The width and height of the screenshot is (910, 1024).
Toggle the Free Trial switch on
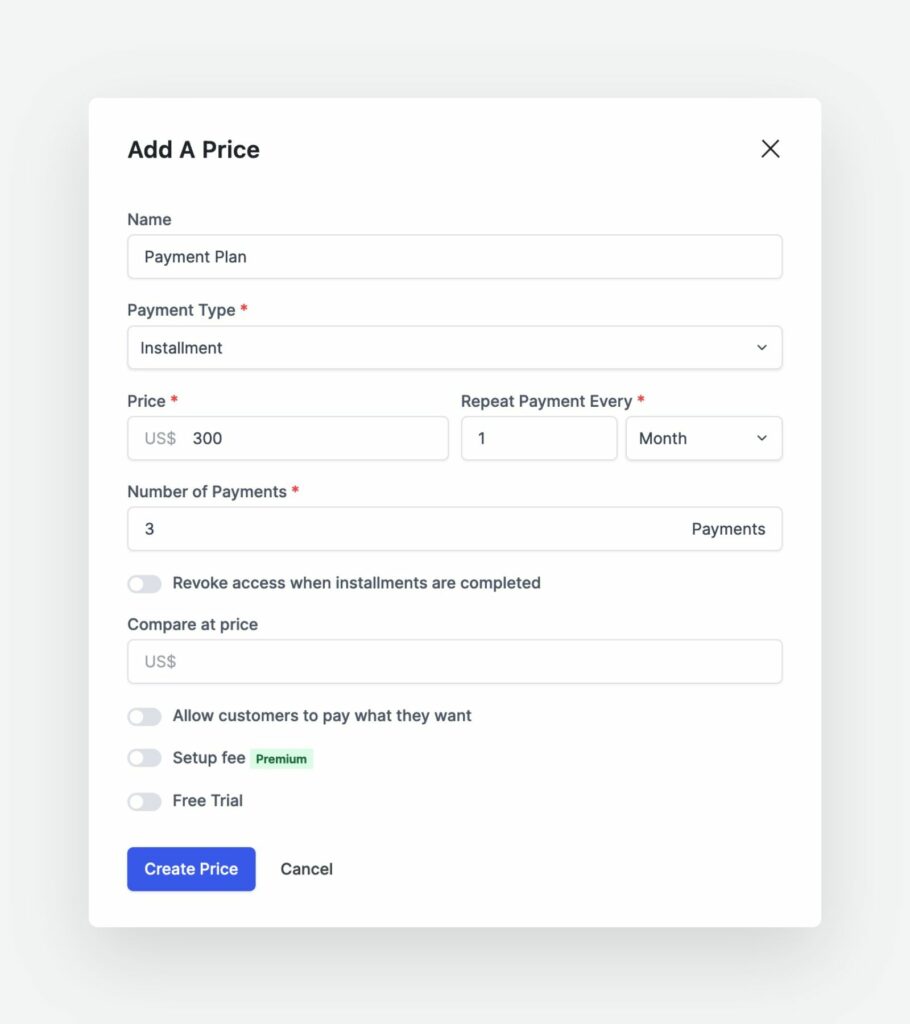[x=144, y=801]
